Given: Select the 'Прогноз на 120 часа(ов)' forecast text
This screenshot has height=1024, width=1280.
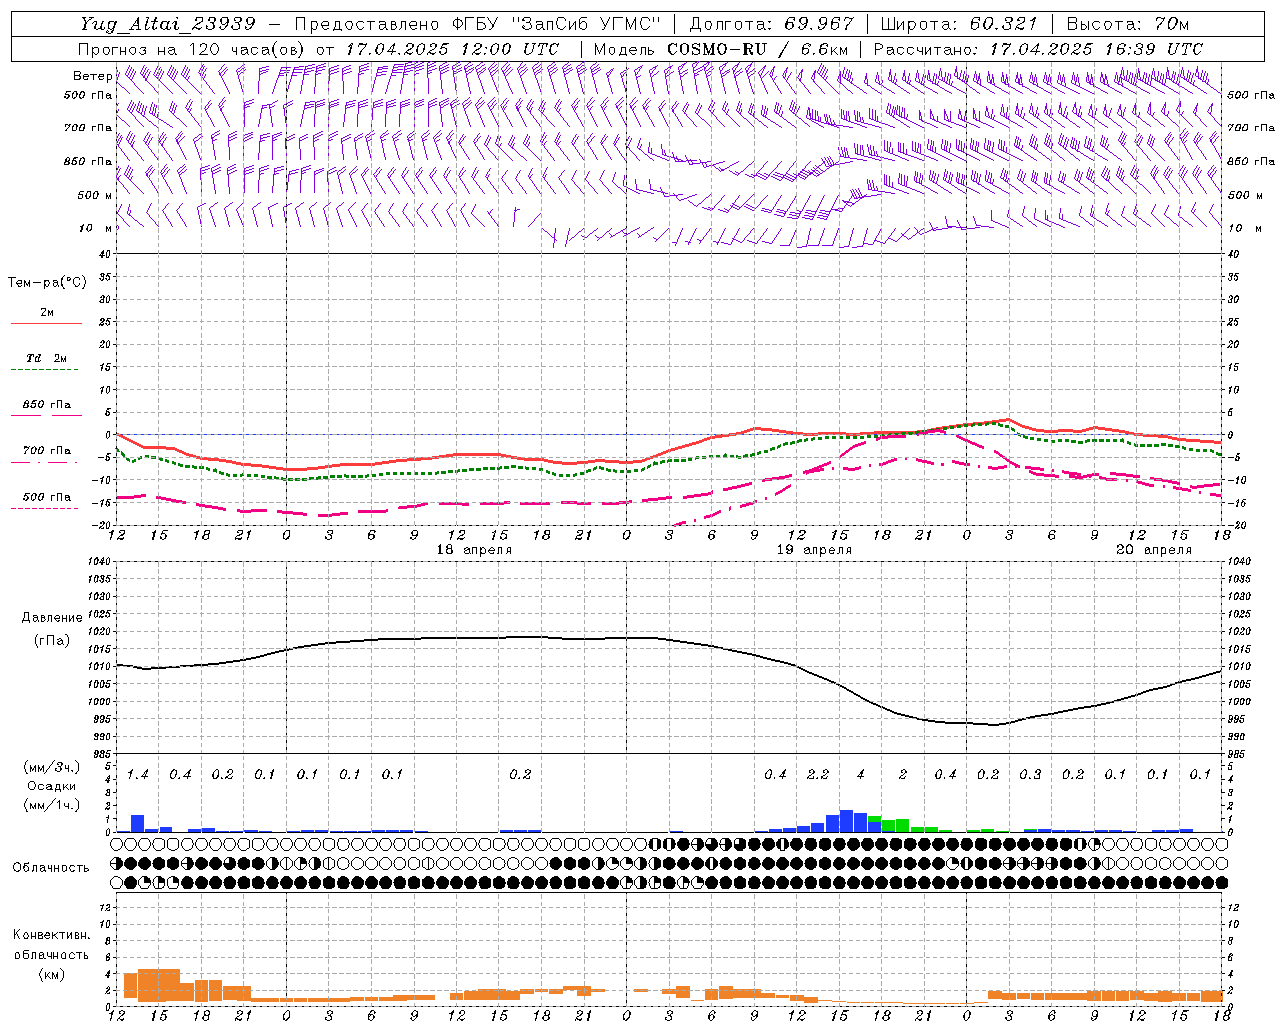Looking at the screenshot, I should point(193,49).
